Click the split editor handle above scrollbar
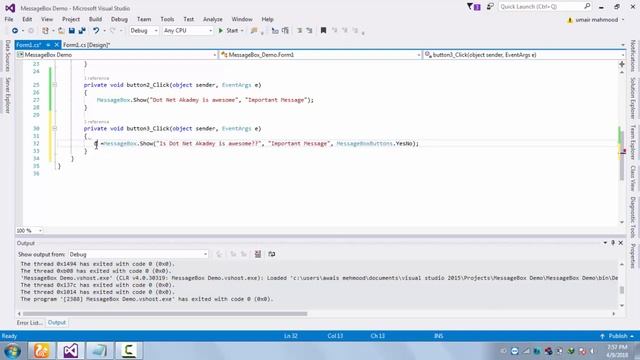This screenshot has width=640, height=360. [x=622, y=64]
